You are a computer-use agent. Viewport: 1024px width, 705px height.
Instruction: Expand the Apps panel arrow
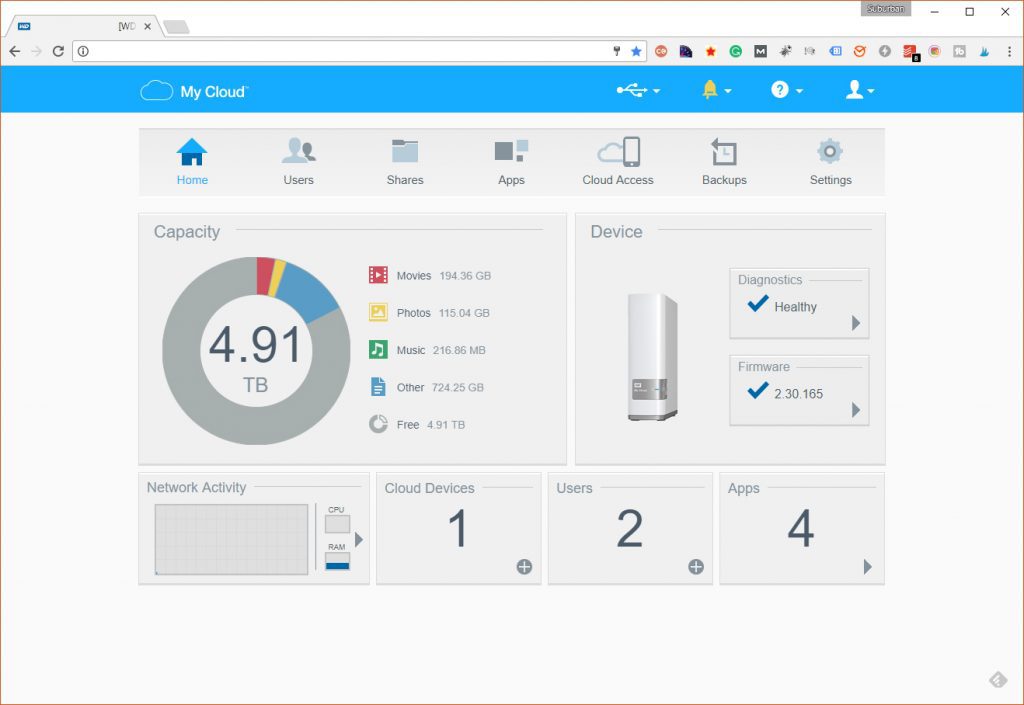tap(867, 567)
